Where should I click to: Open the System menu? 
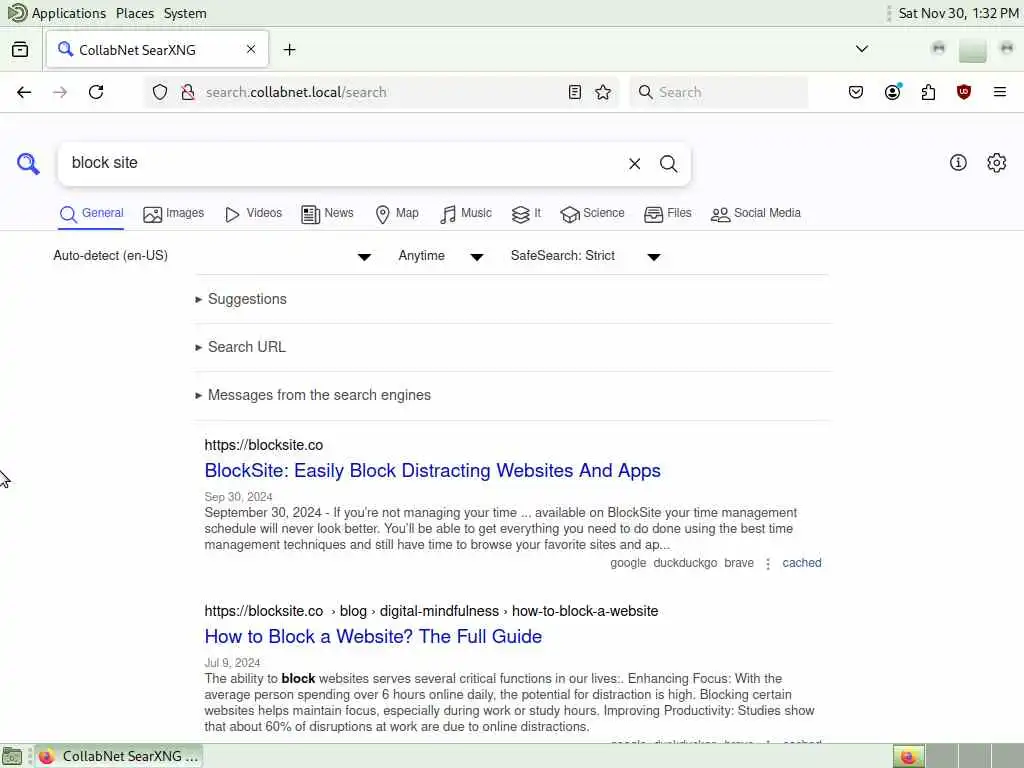pyautogui.click(x=185, y=13)
